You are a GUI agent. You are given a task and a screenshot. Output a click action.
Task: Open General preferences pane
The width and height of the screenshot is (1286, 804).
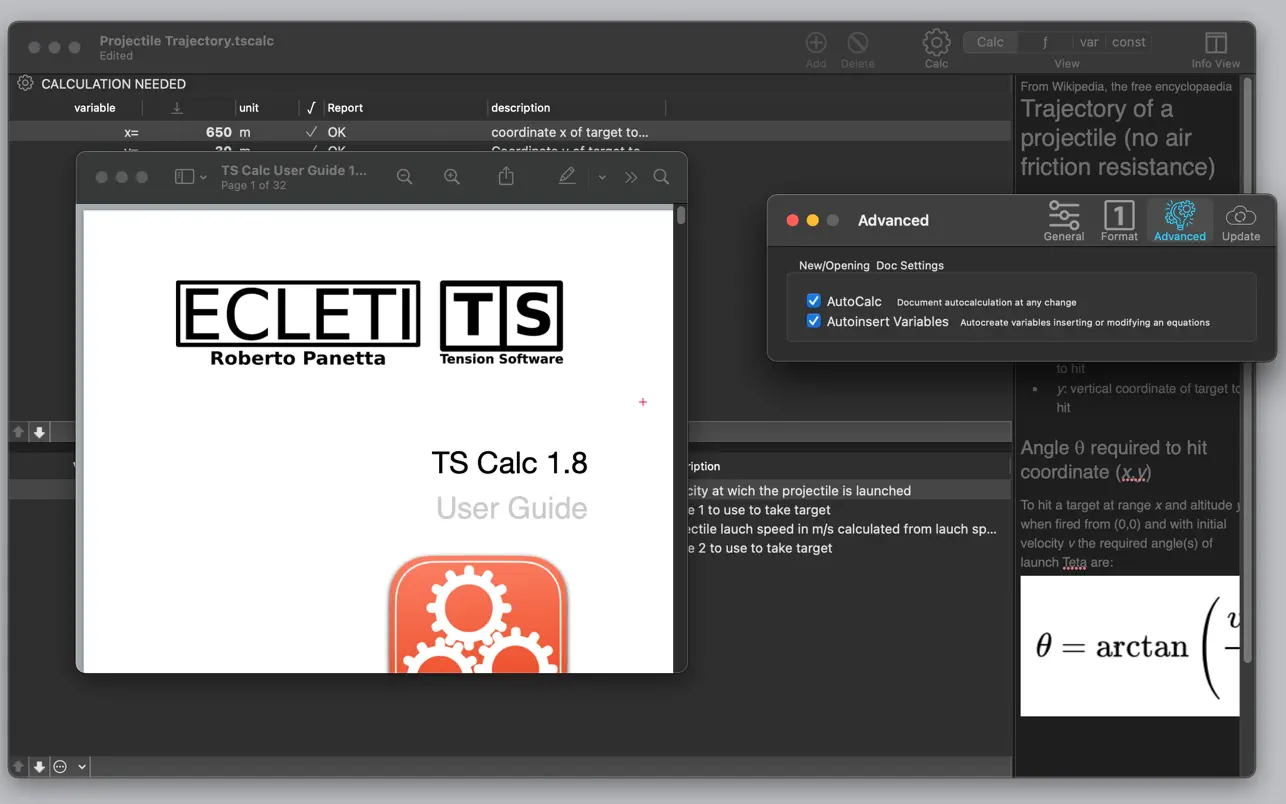tap(1064, 220)
